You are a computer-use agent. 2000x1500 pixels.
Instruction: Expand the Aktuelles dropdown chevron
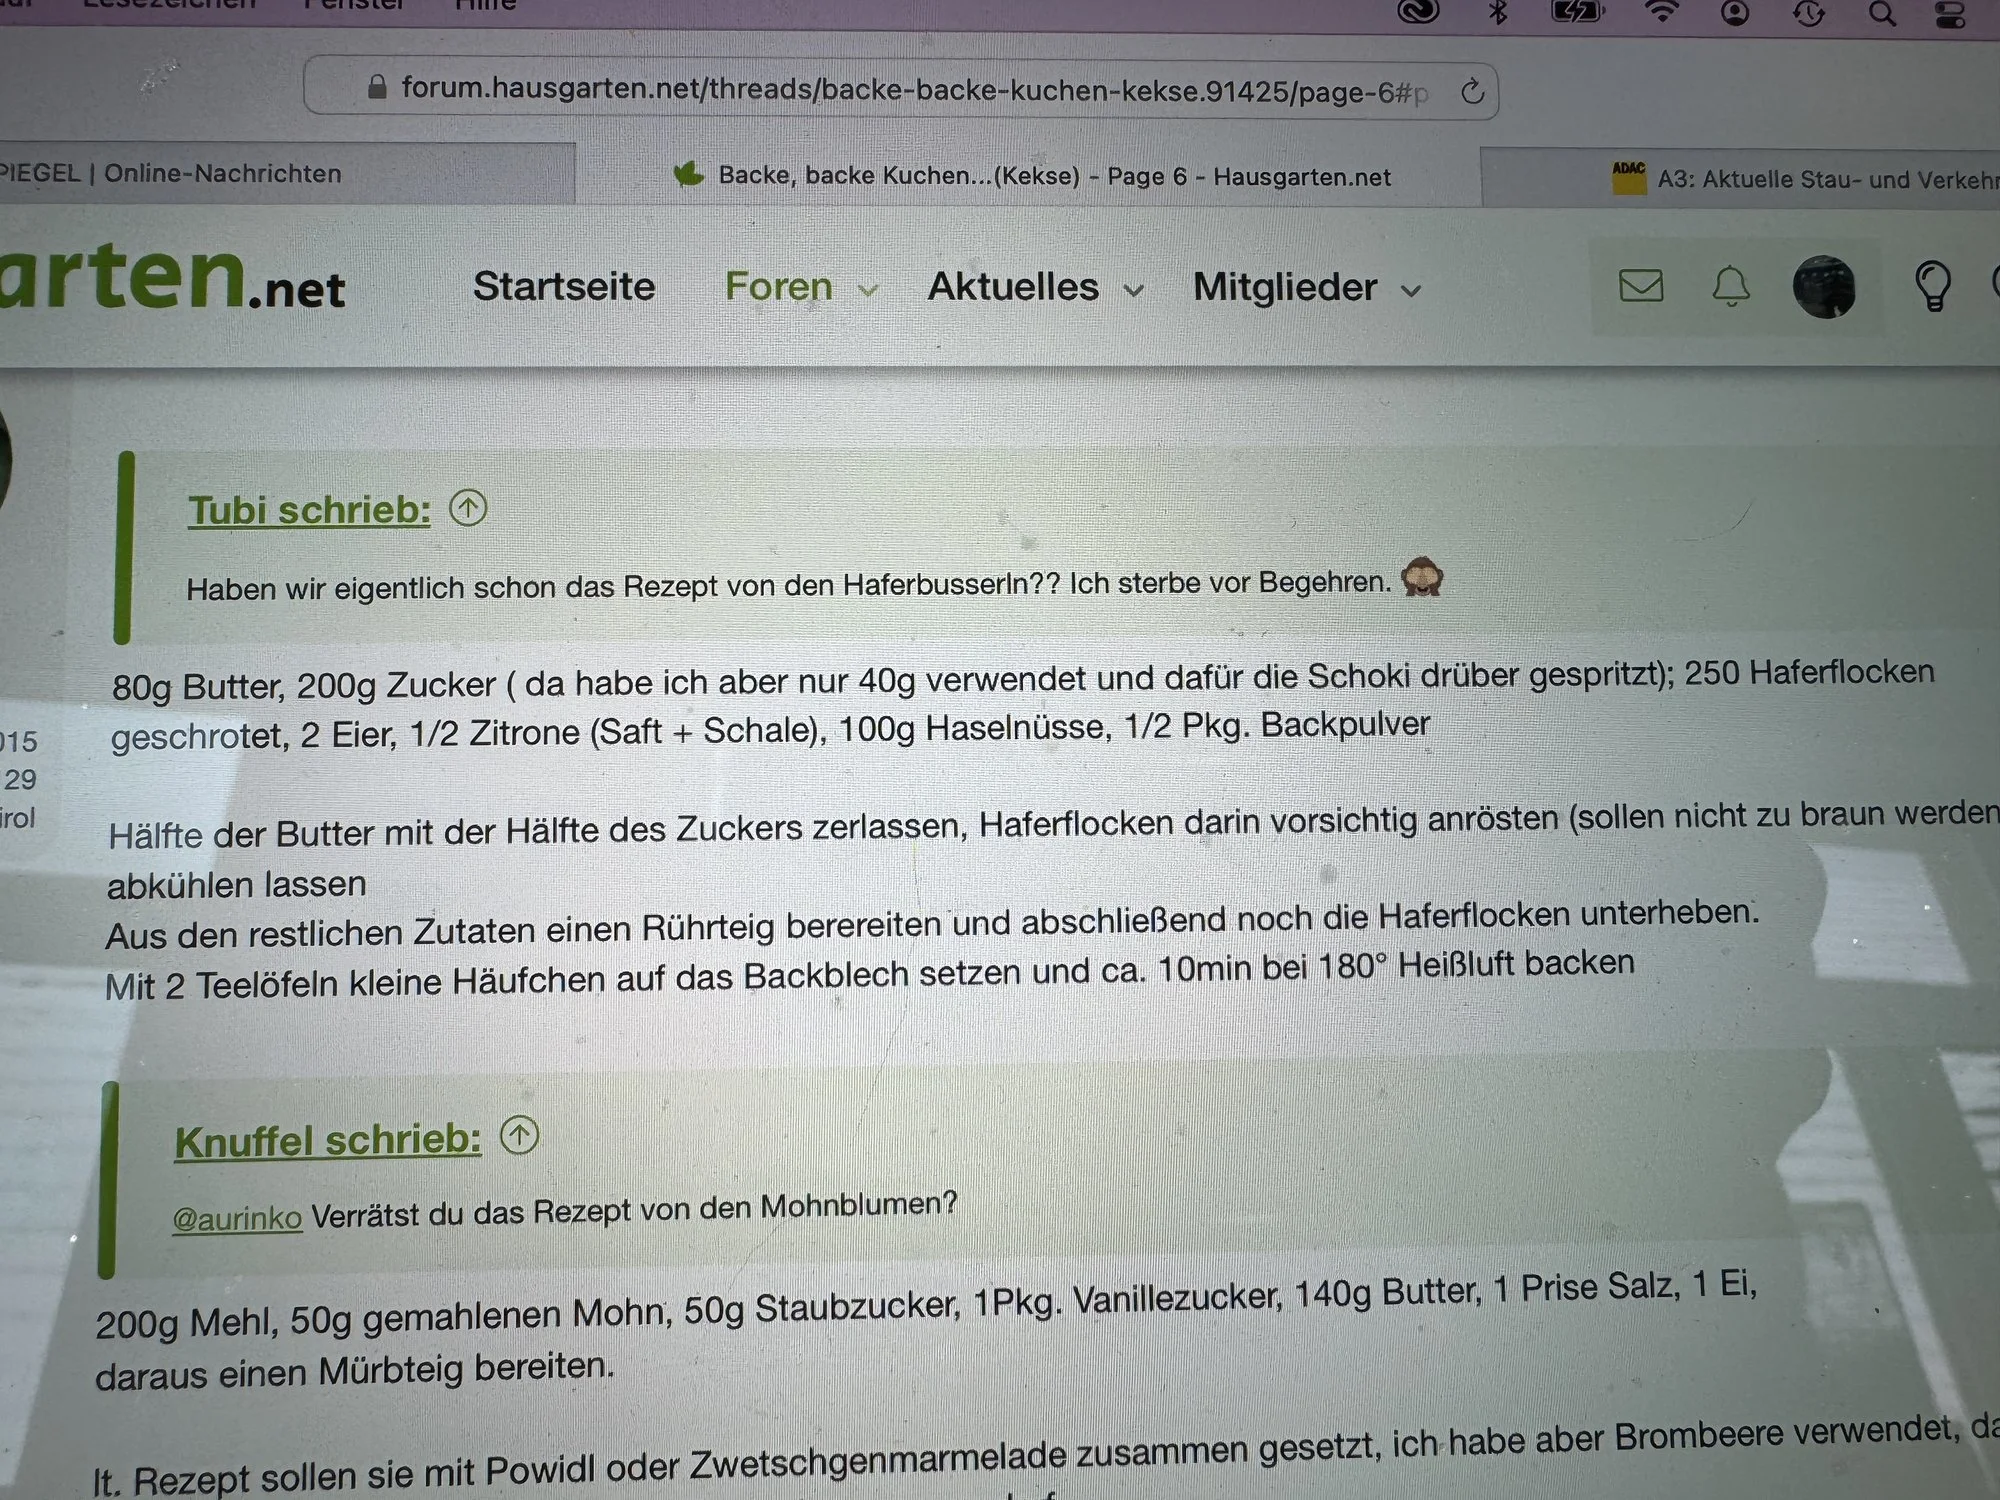1133,291
